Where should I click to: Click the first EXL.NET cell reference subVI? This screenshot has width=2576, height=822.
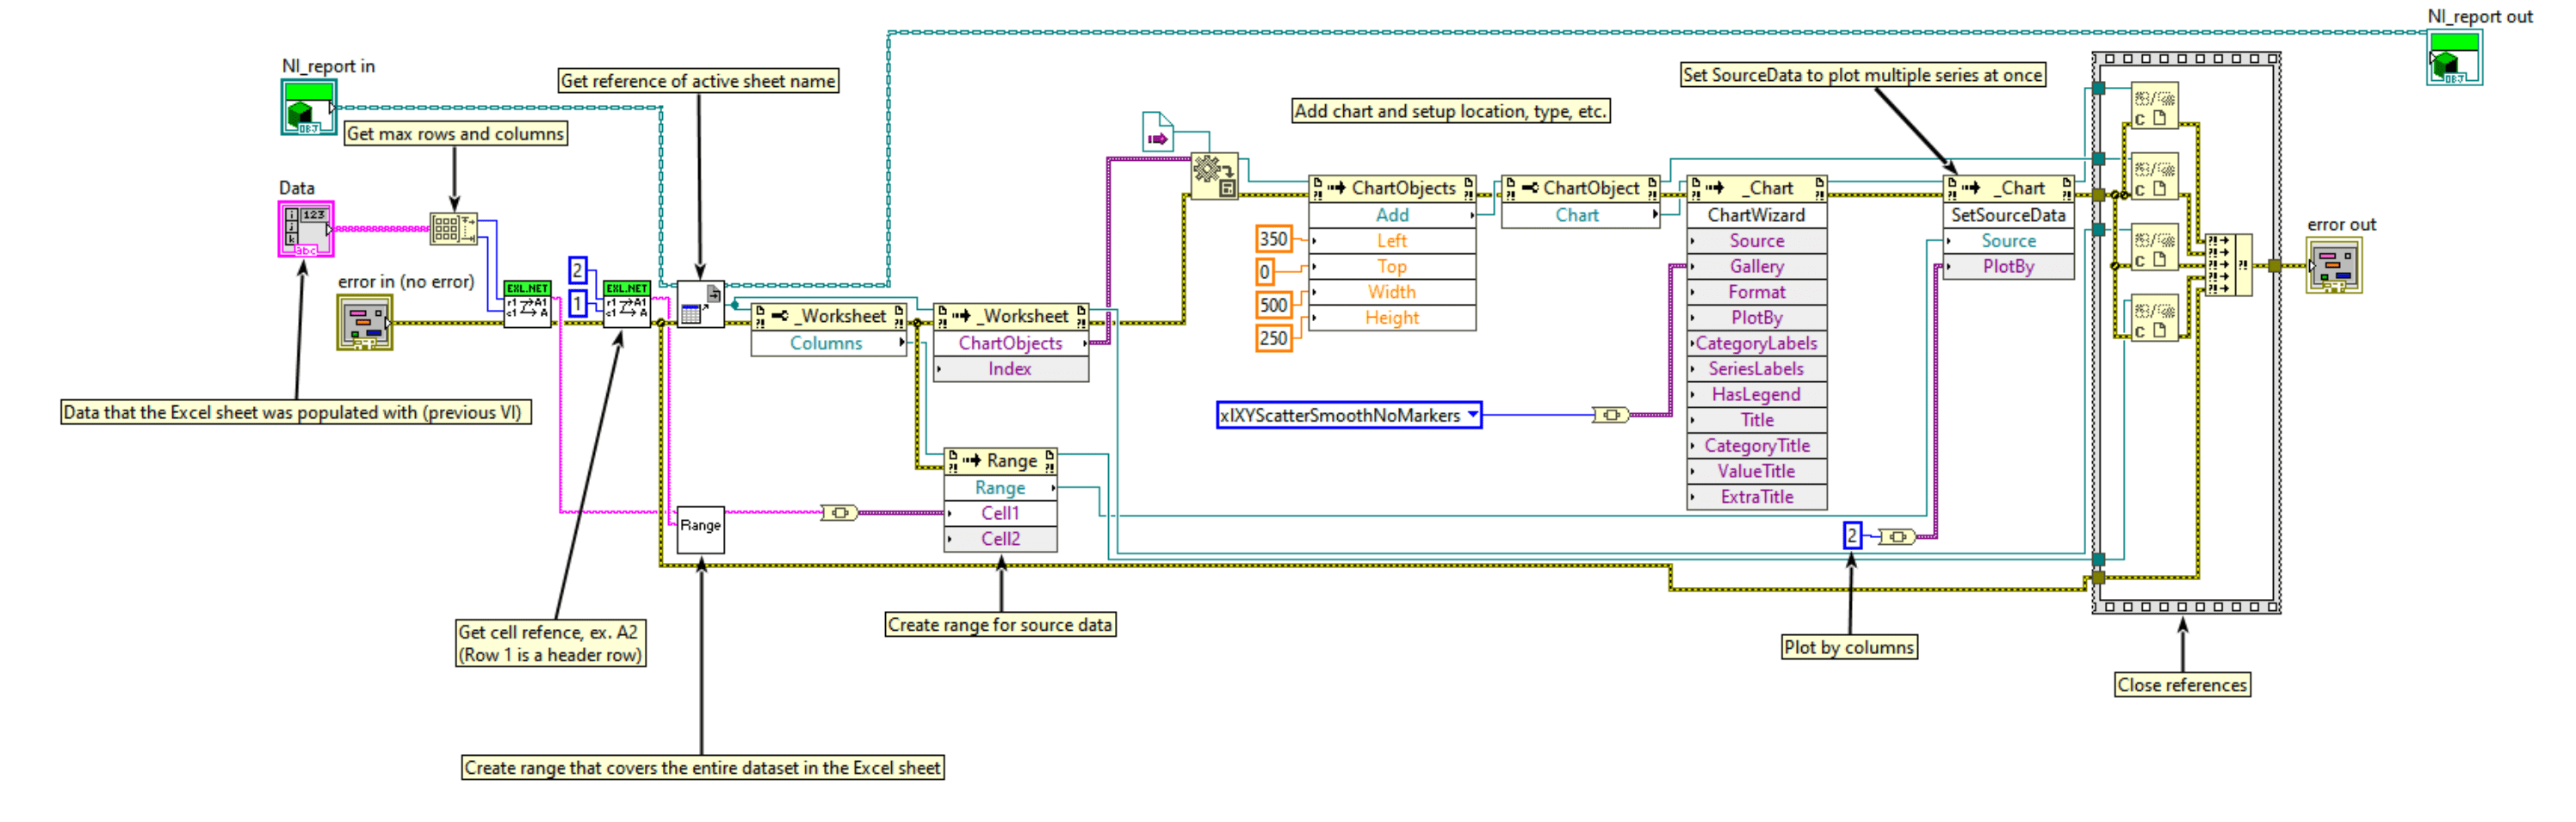(527, 304)
